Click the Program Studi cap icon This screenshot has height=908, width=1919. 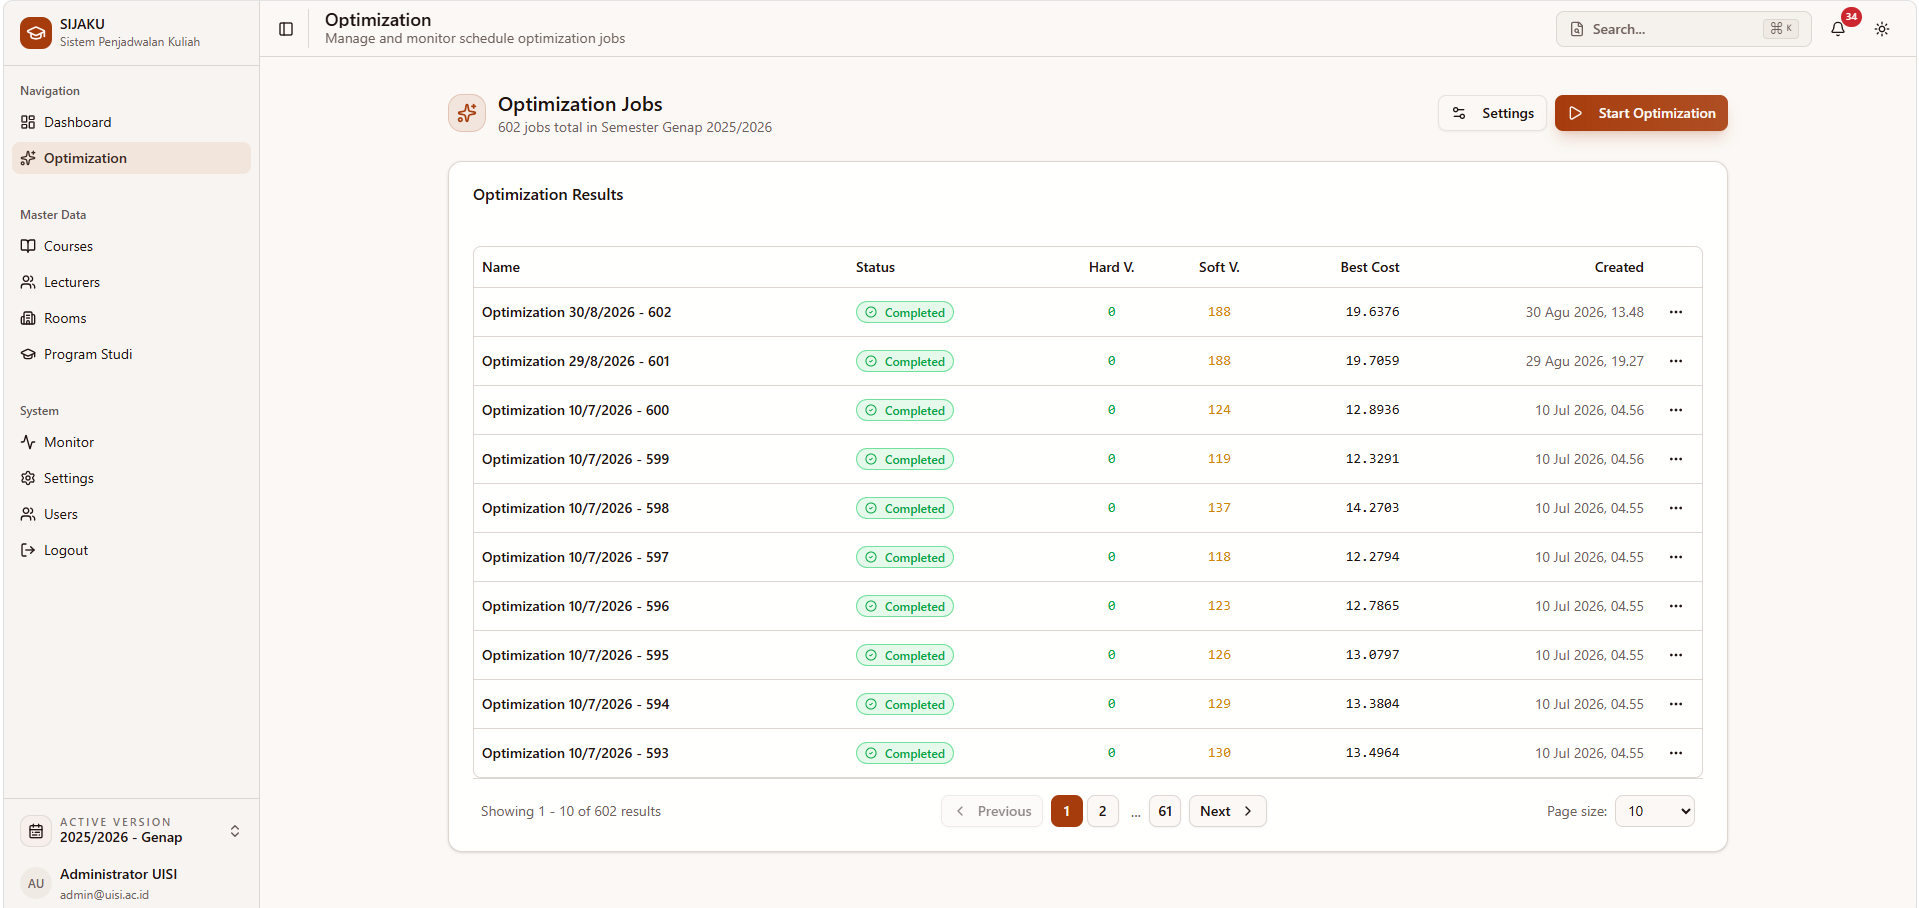pos(28,354)
